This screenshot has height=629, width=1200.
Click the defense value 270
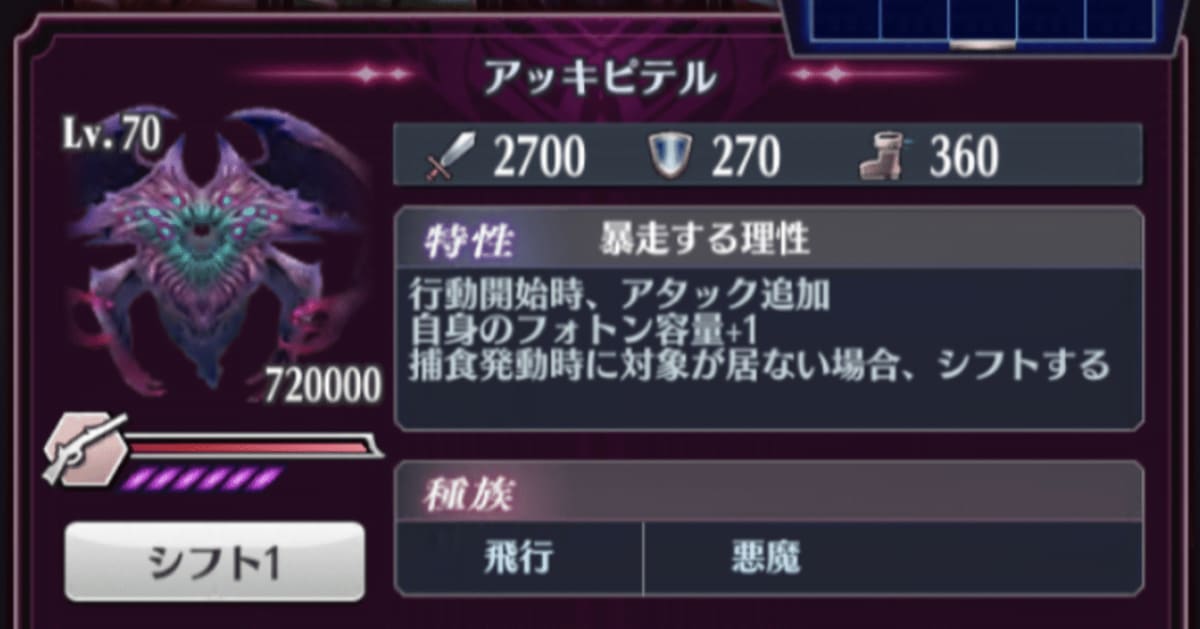point(744,157)
